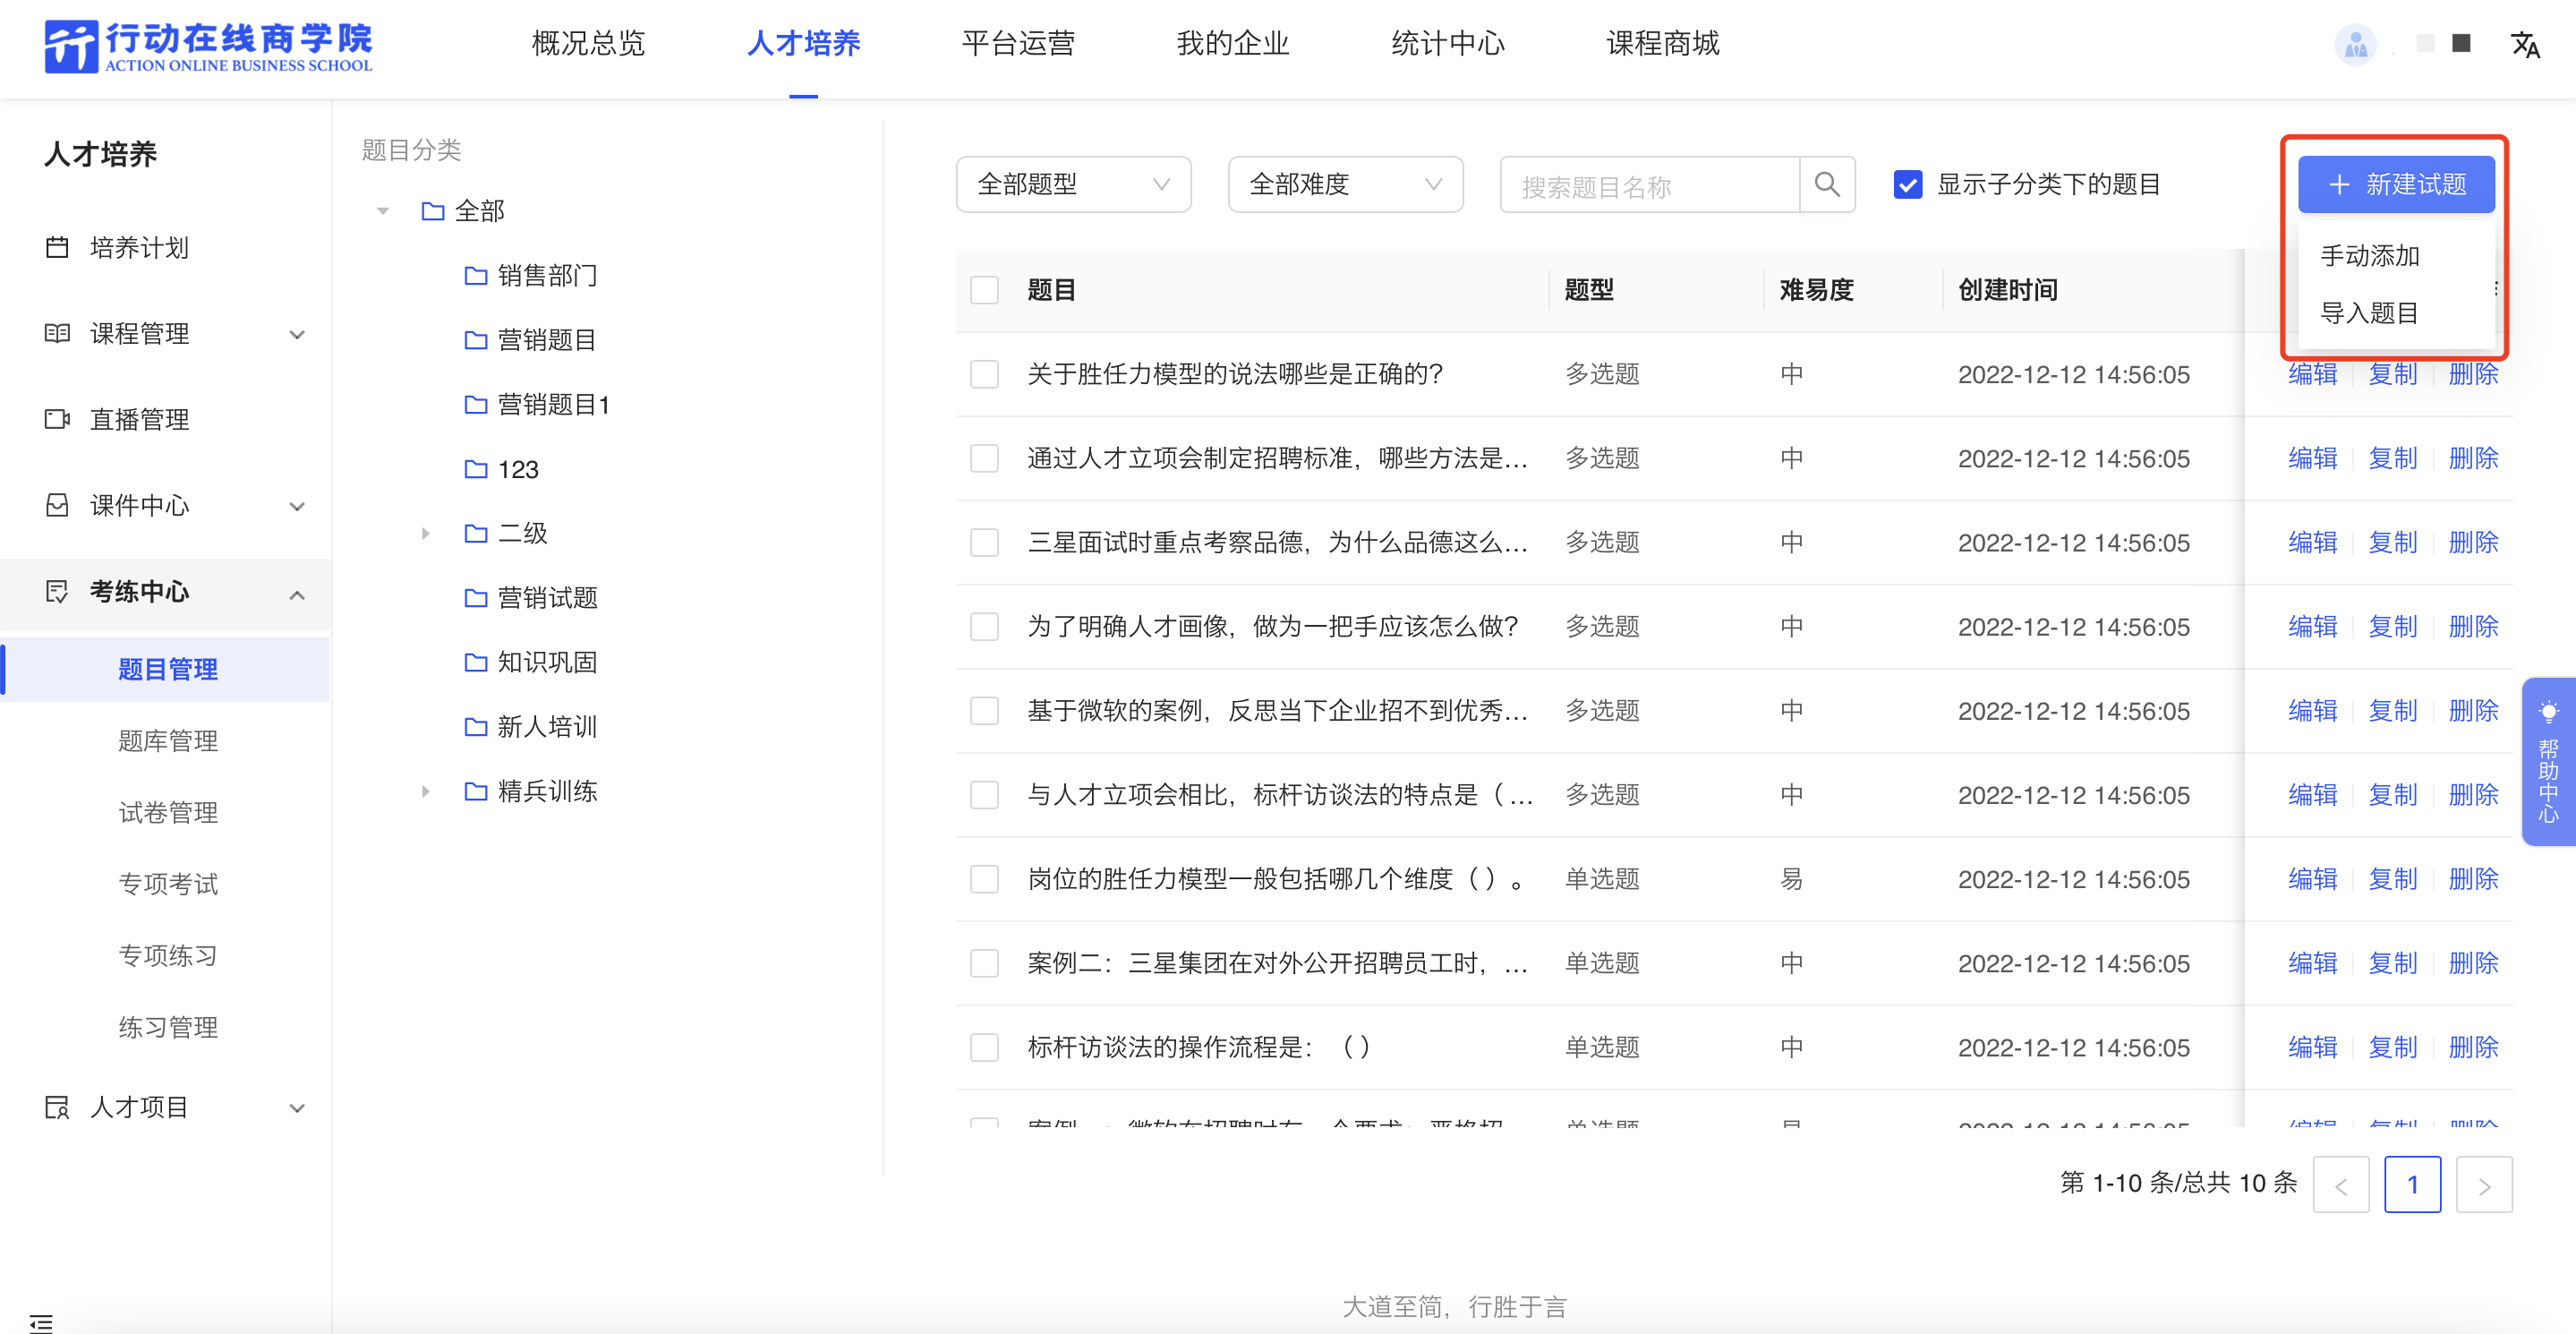Copy 案例二：三星集团 row
This screenshot has height=1334, width=2576.
[2392, 963]
